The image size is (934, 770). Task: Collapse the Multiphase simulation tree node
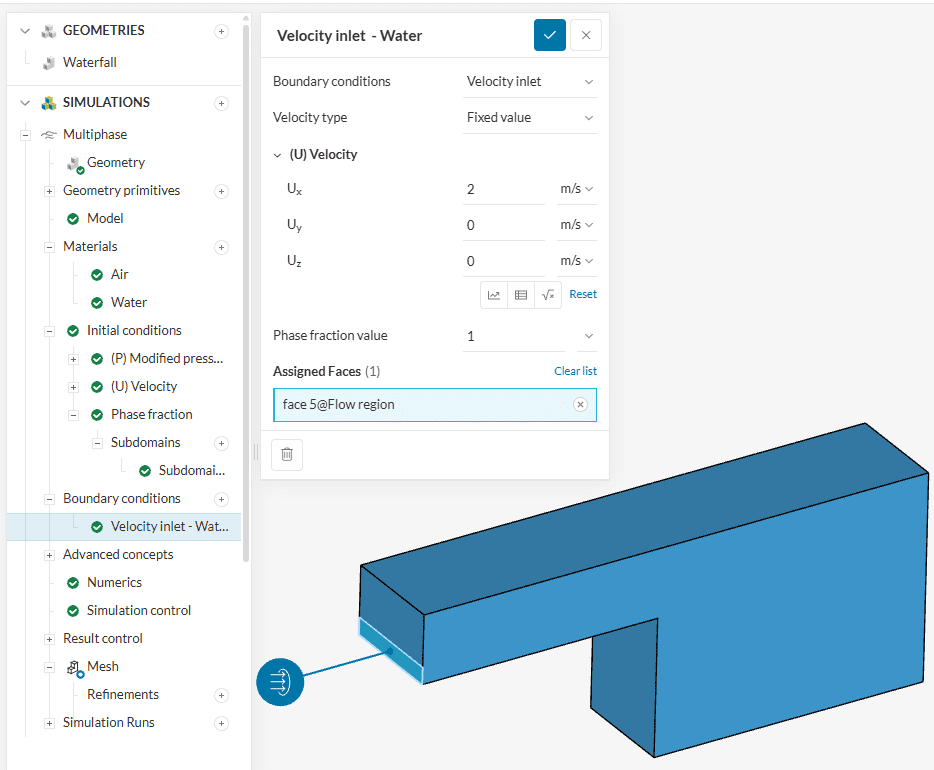(25, 135)
